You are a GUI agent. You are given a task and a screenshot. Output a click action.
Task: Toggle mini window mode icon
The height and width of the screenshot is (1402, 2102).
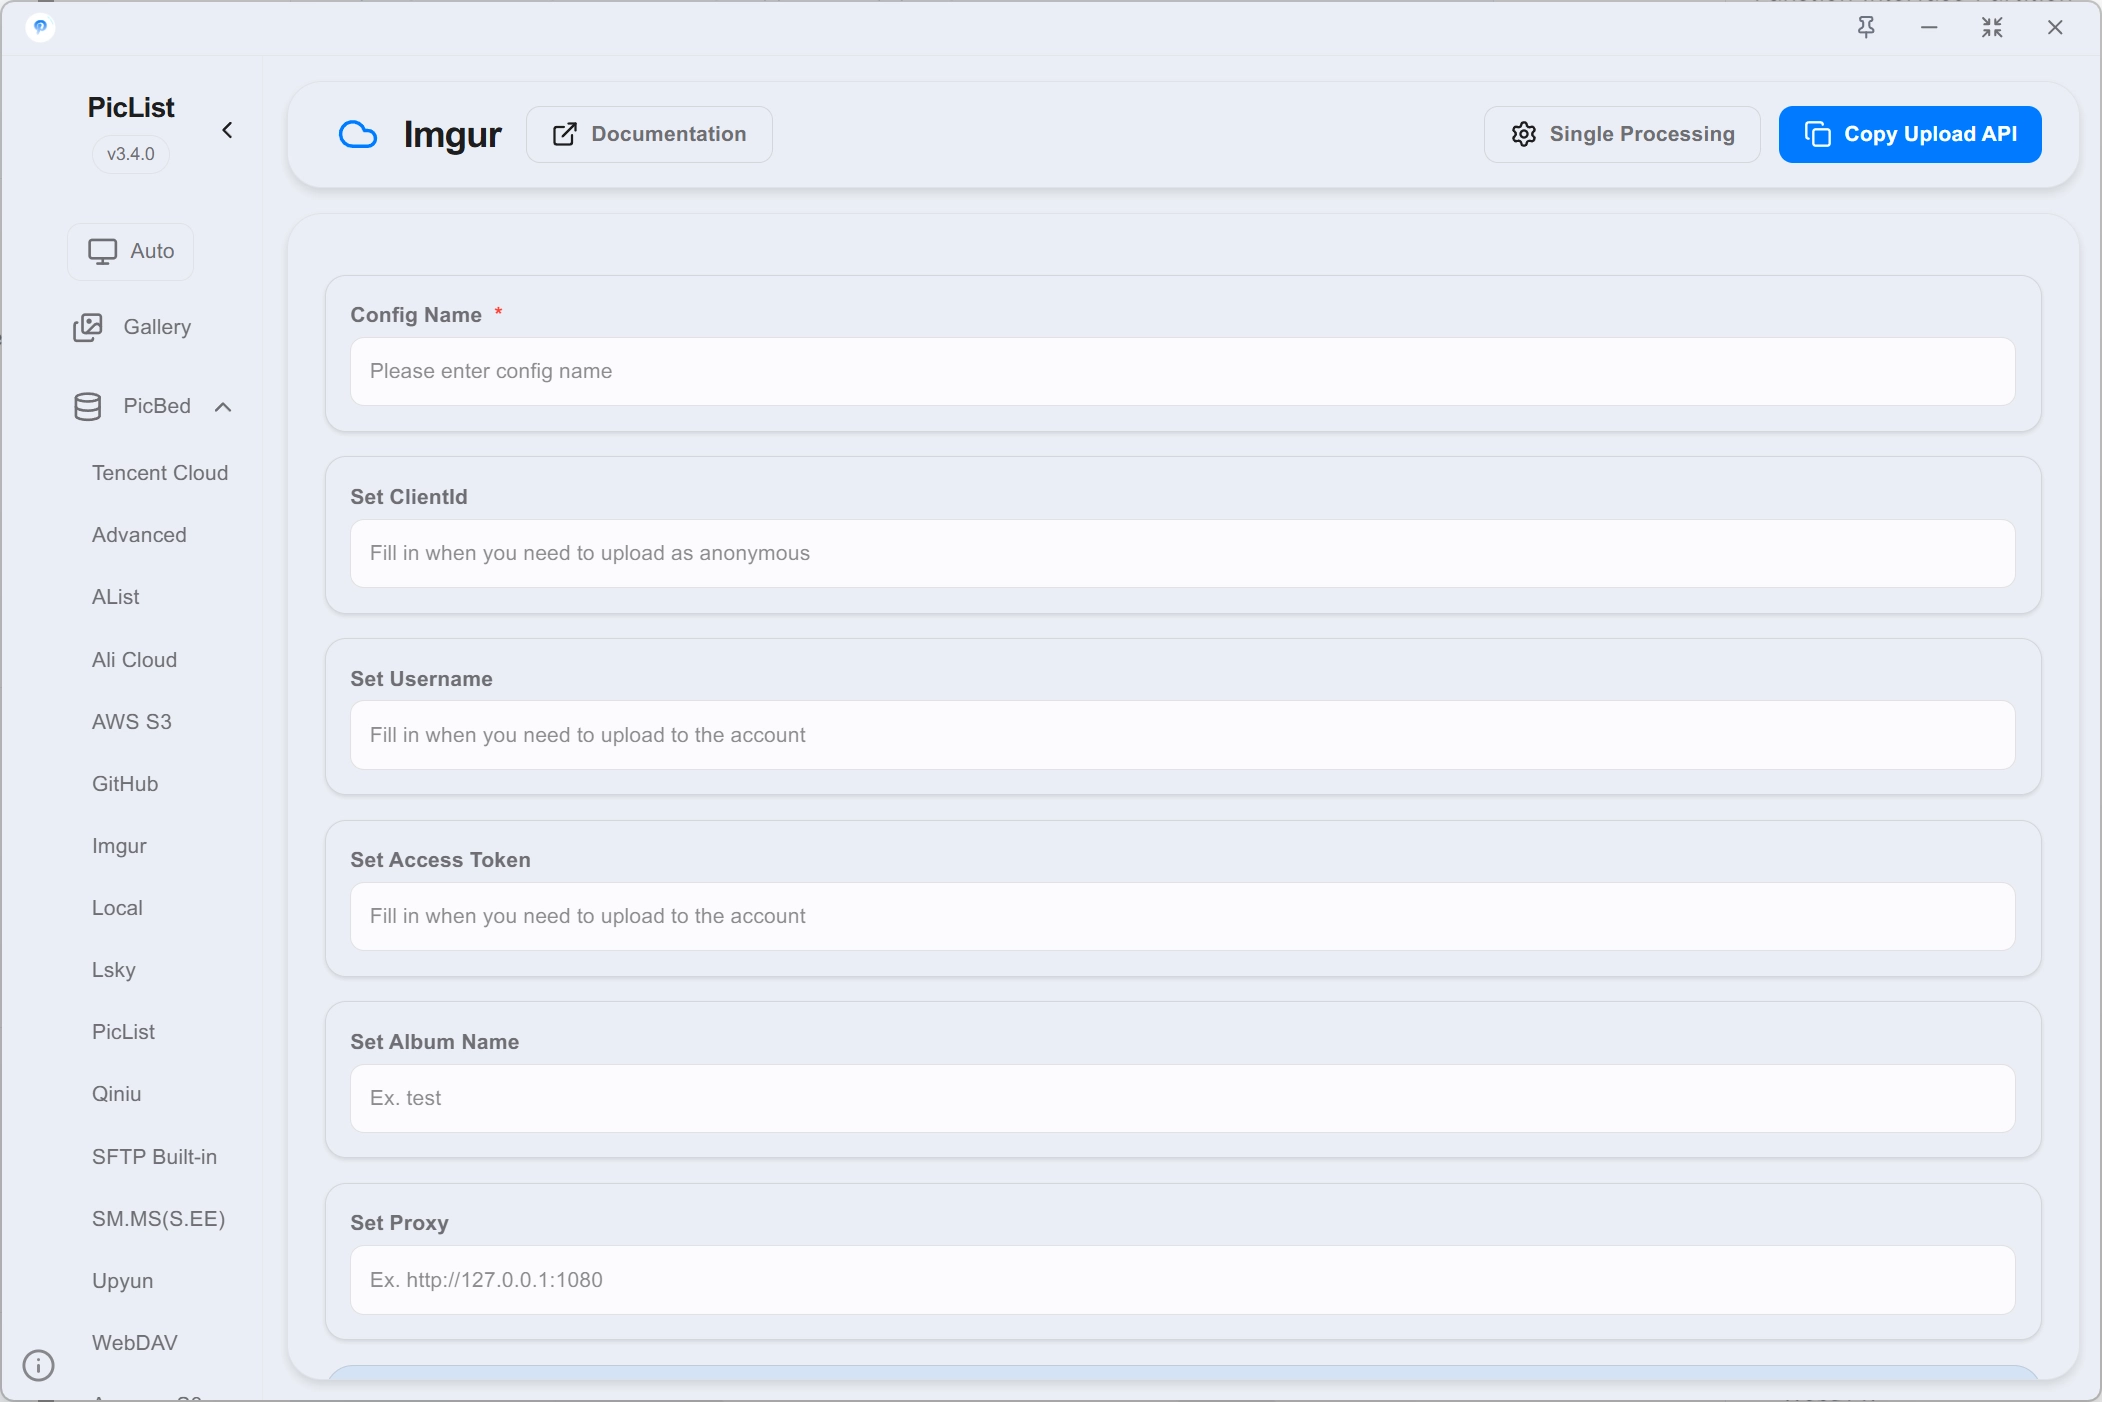[1992, 27]
